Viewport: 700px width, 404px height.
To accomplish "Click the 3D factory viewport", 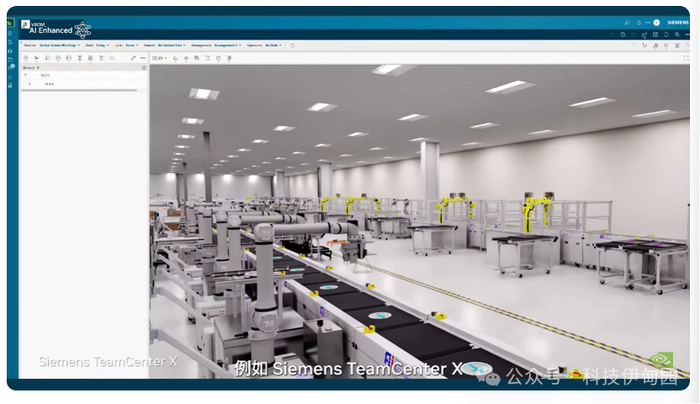I will click(x=420, y=221).
